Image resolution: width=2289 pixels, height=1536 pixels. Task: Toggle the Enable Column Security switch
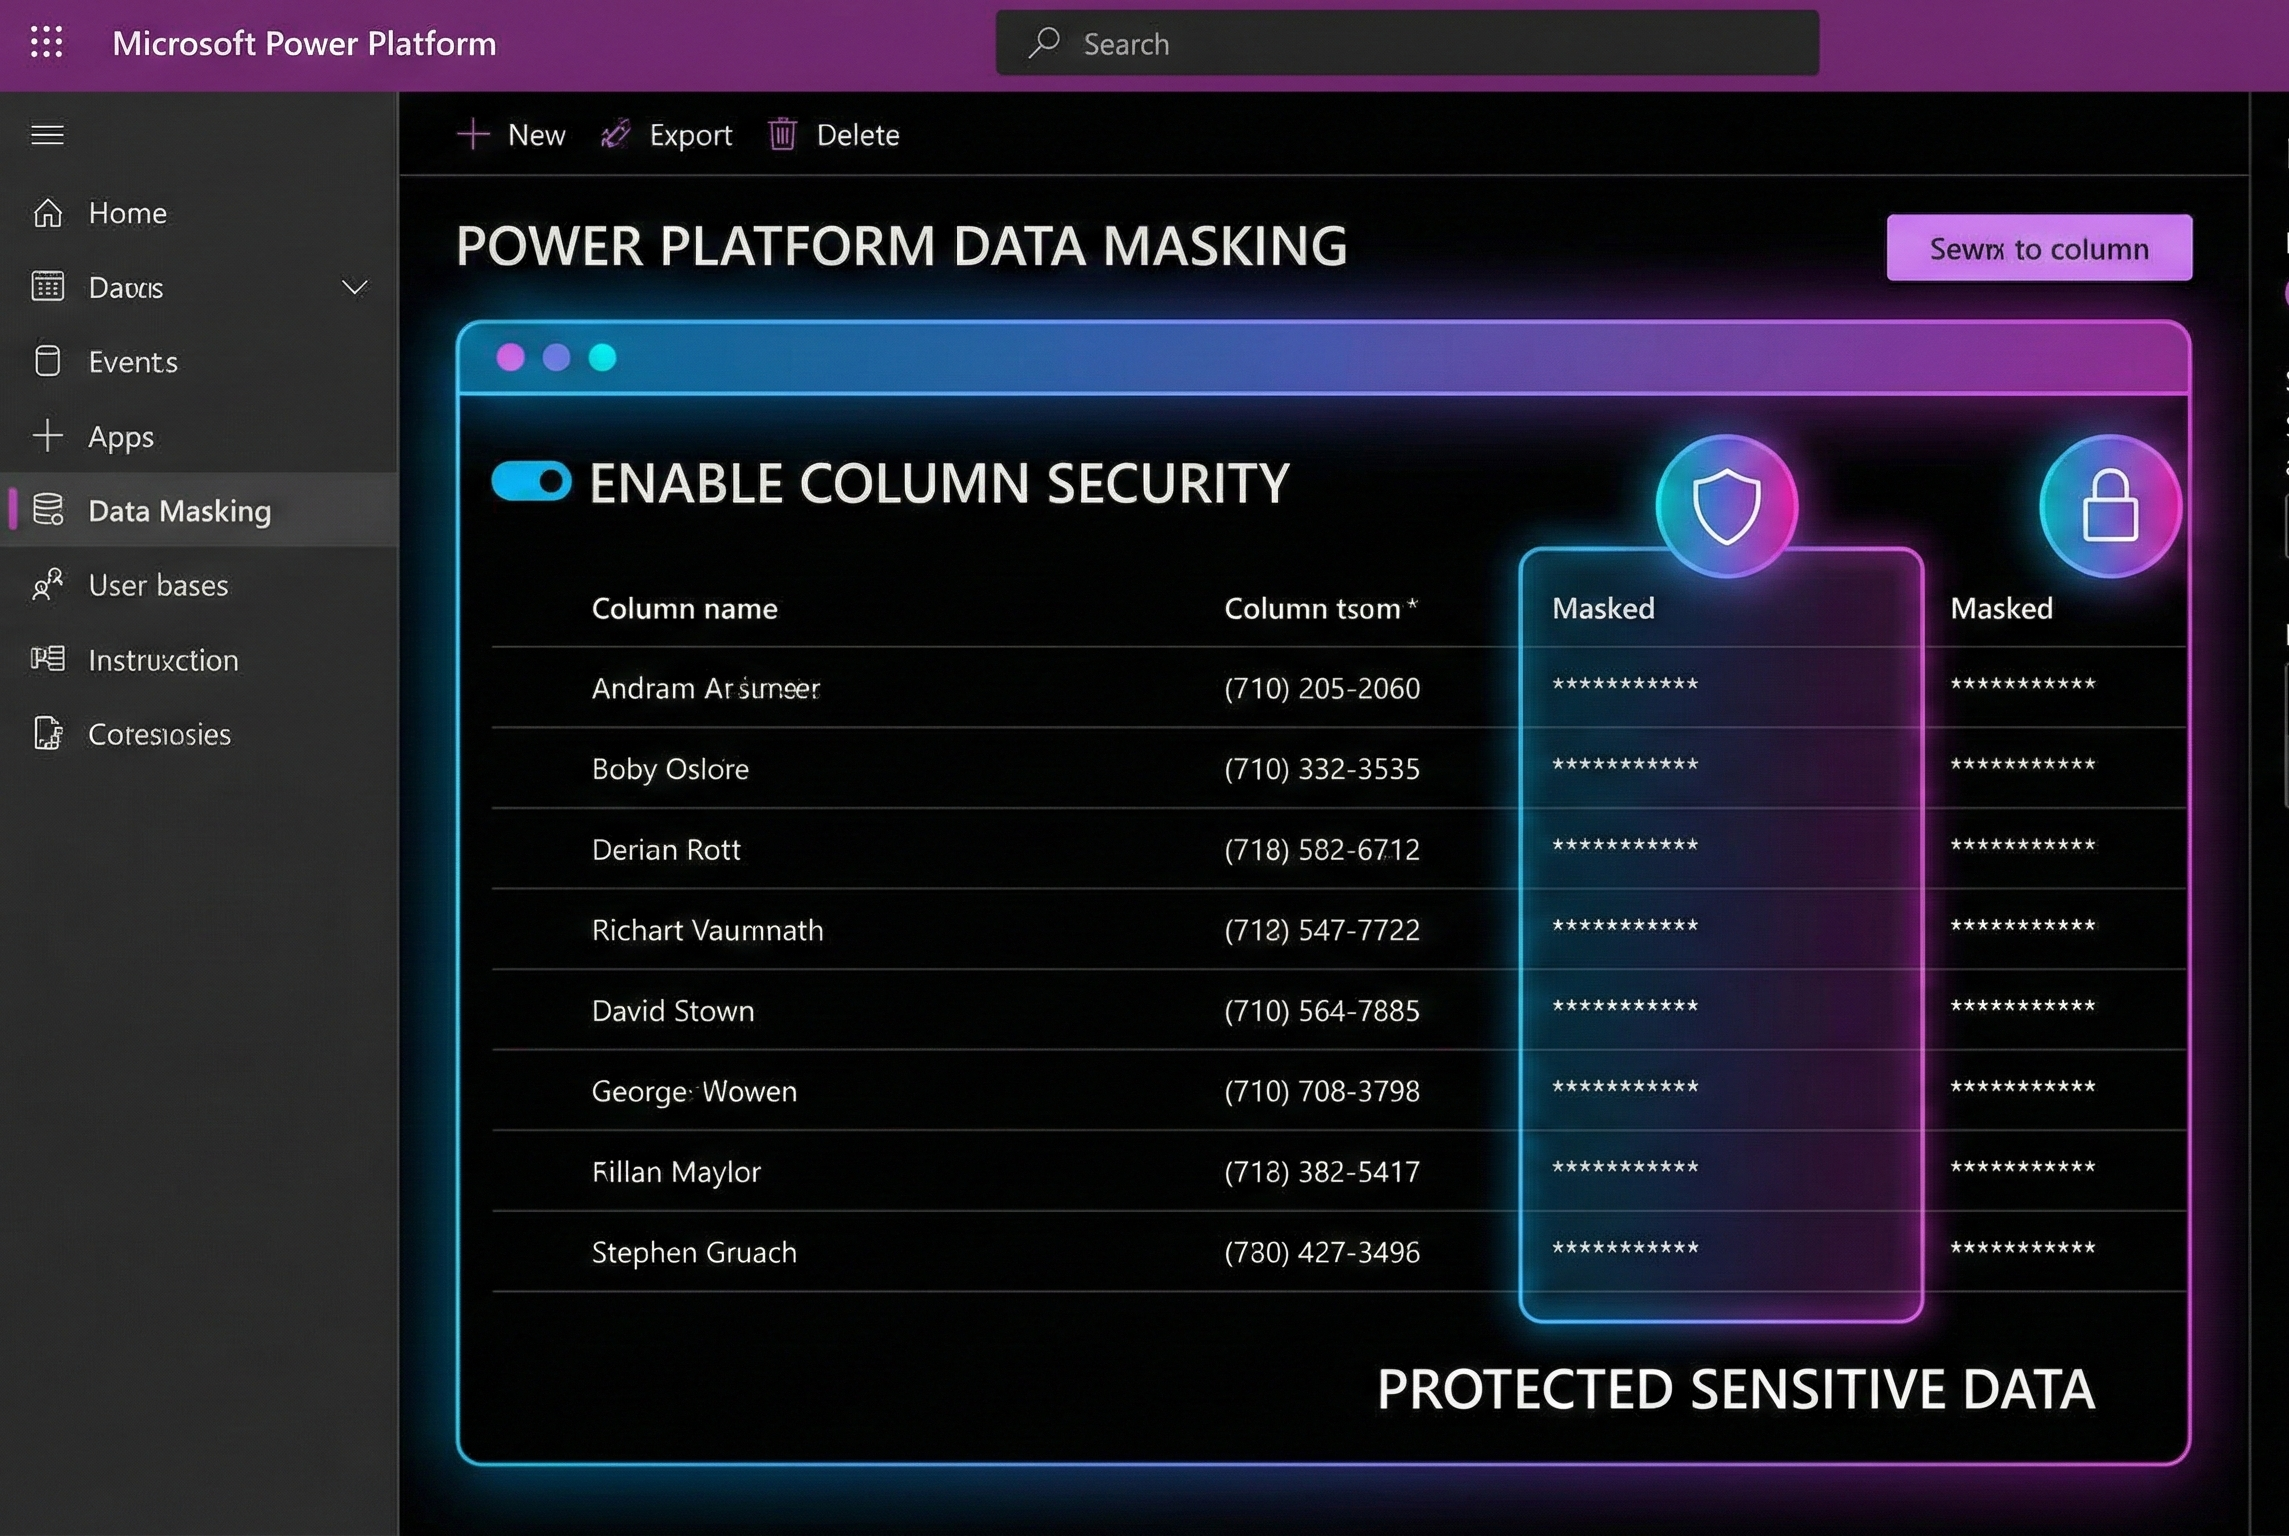pos(531,482)
